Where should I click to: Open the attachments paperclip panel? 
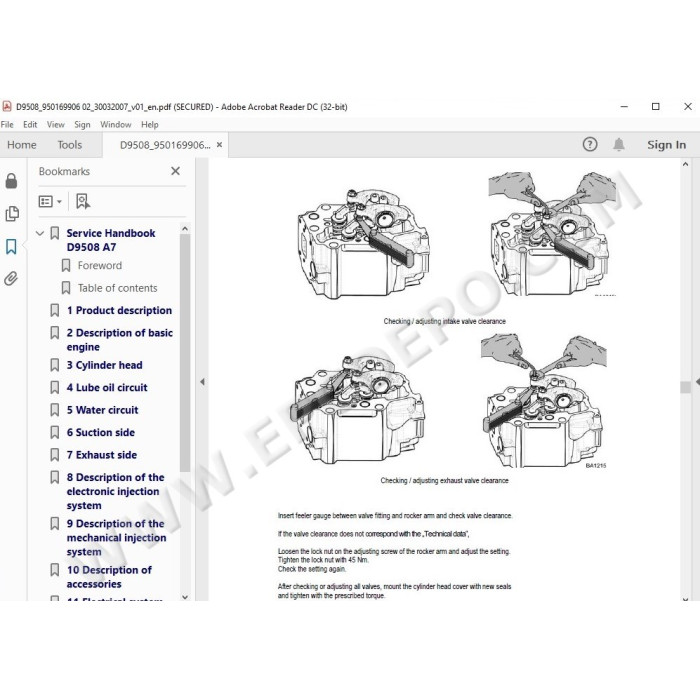pos(11,279)
